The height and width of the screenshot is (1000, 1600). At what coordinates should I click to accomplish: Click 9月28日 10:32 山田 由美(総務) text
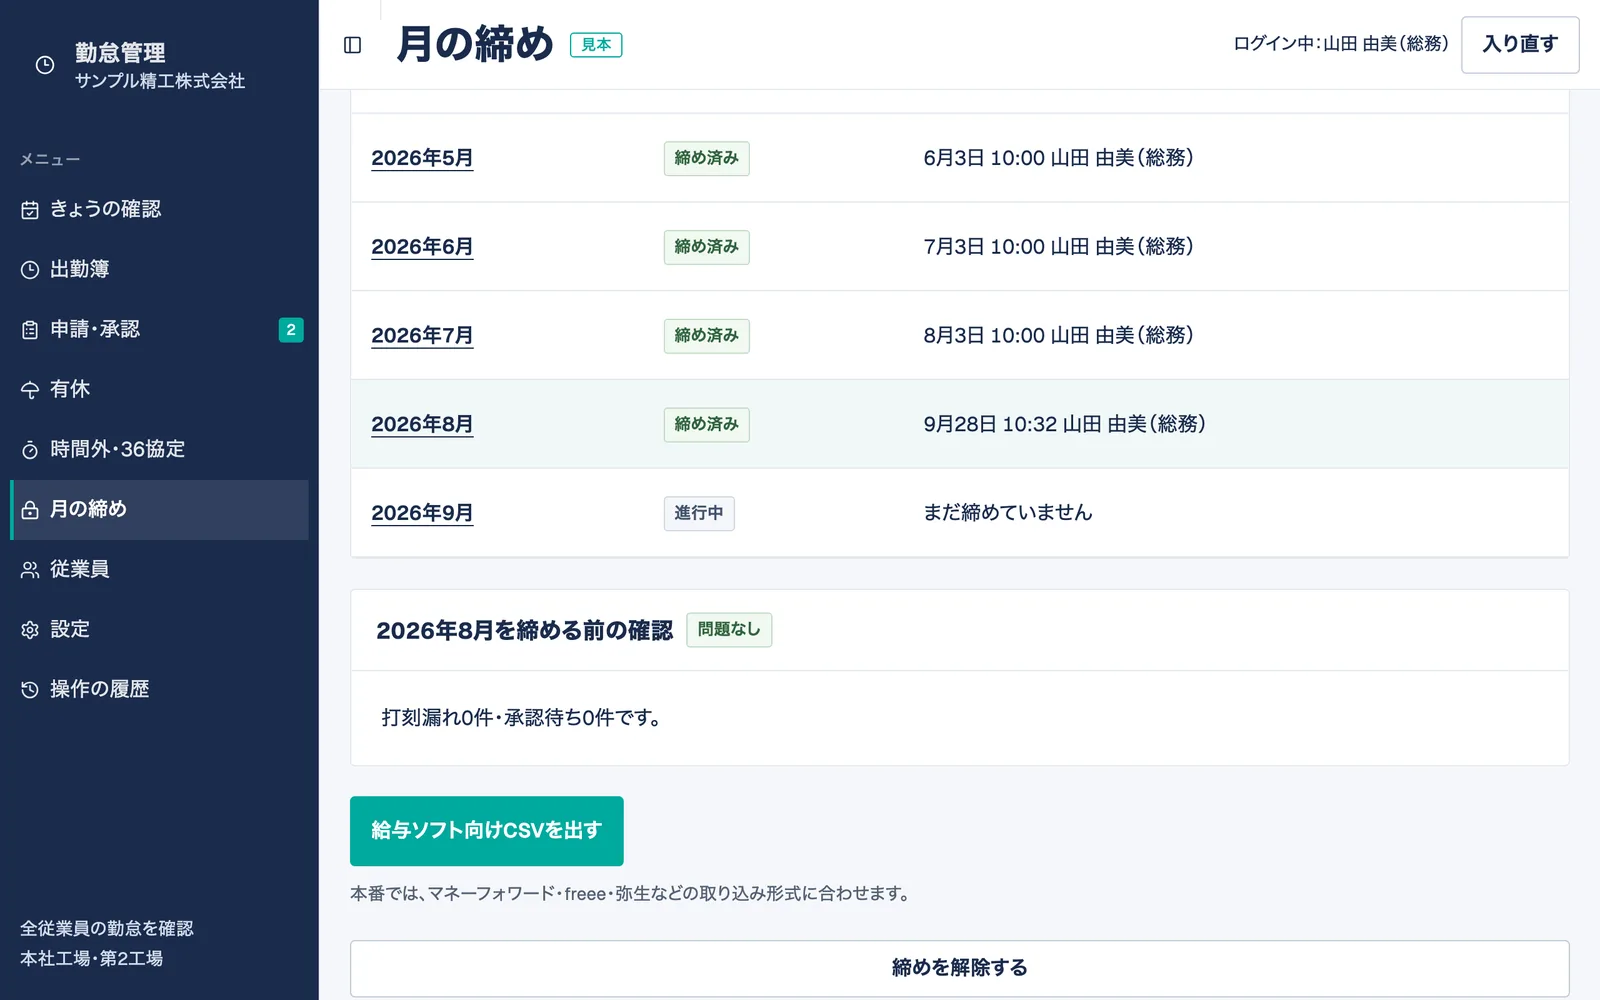(1064, 424)
